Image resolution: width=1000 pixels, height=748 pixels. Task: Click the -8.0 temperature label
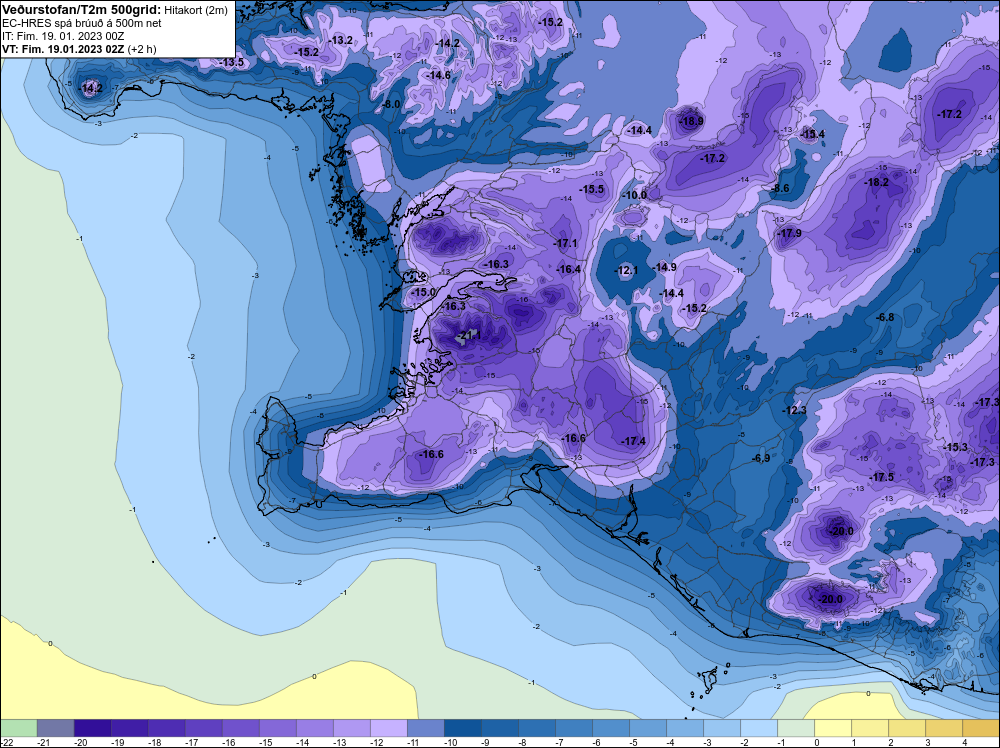point(391,104)
